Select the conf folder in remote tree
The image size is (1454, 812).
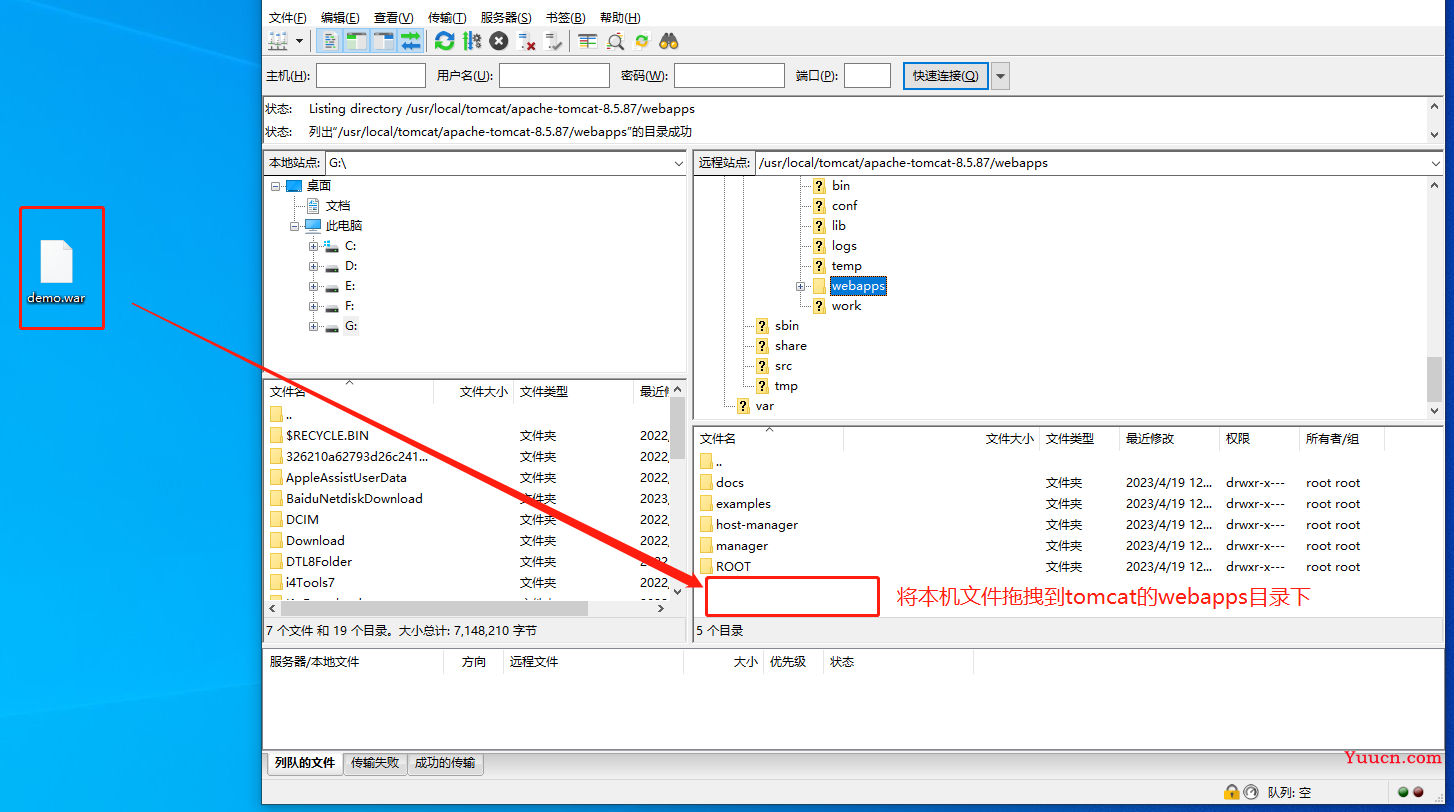click(x=844, y=206)
